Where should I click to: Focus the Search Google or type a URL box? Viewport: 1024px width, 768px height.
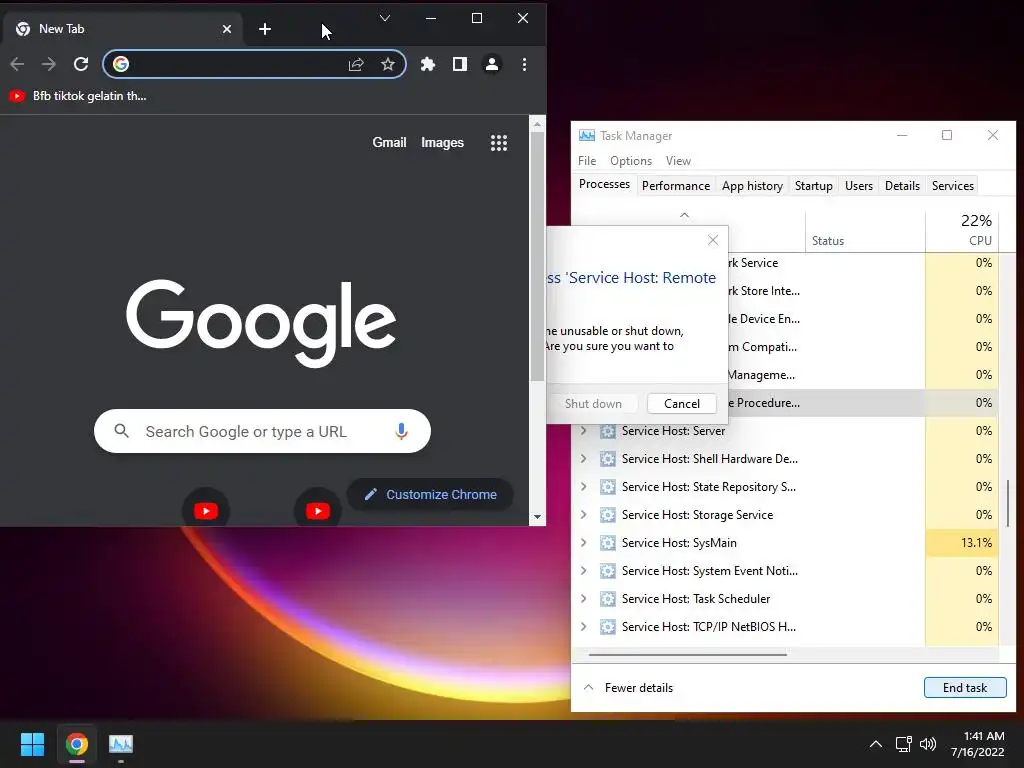tap(263, 431)
